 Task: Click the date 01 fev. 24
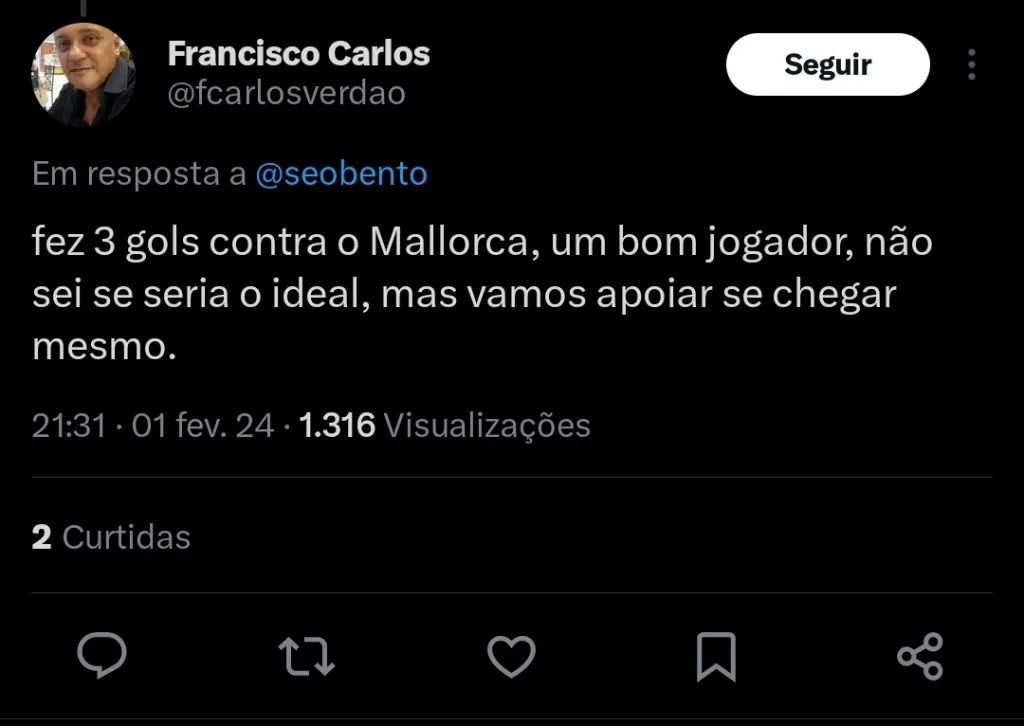tap(203, 426)
